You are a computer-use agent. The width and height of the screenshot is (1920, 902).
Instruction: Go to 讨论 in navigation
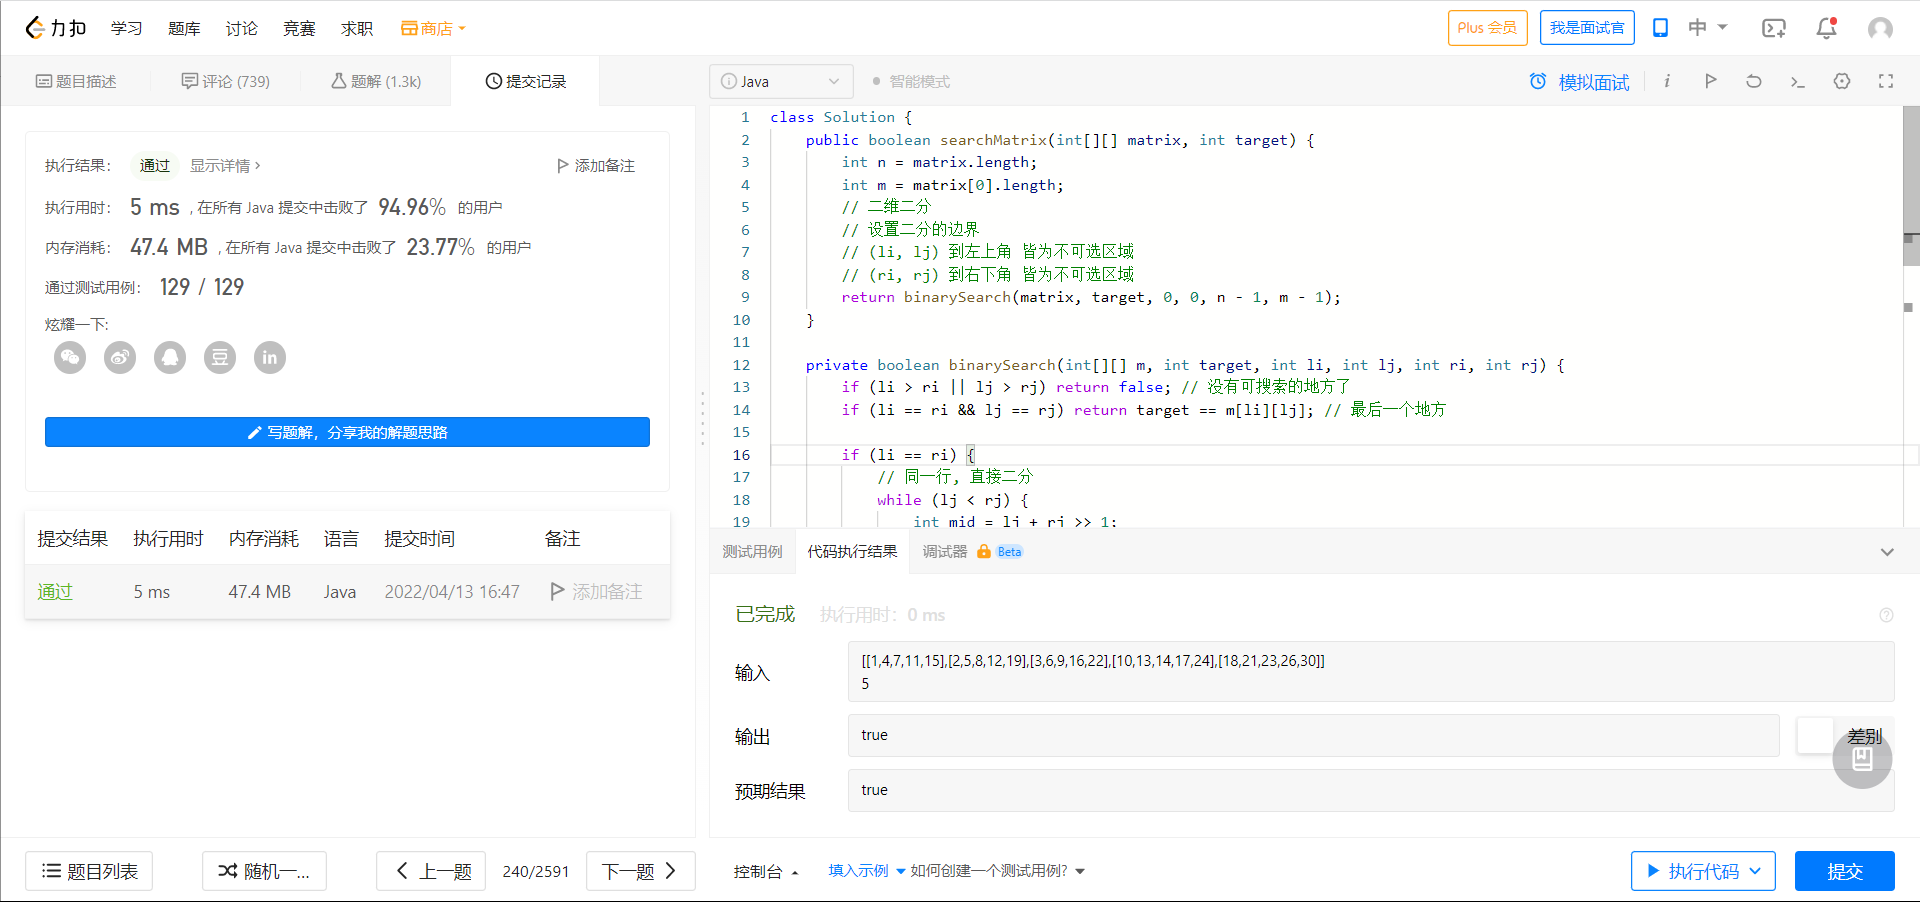click(x=241, y=28)
